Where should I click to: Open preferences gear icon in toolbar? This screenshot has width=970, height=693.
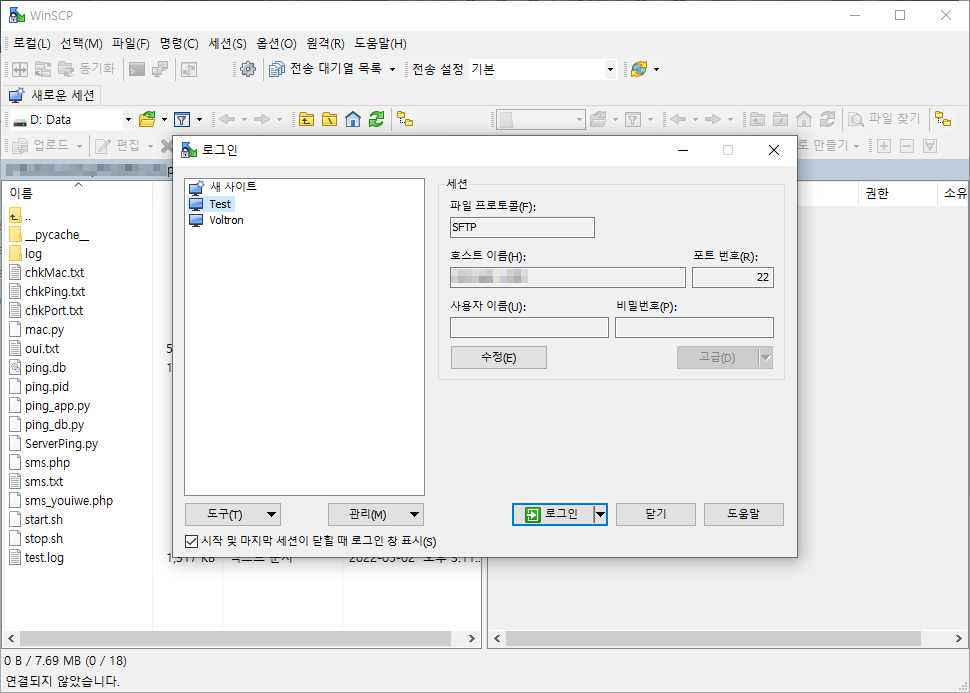pos(247,69)
